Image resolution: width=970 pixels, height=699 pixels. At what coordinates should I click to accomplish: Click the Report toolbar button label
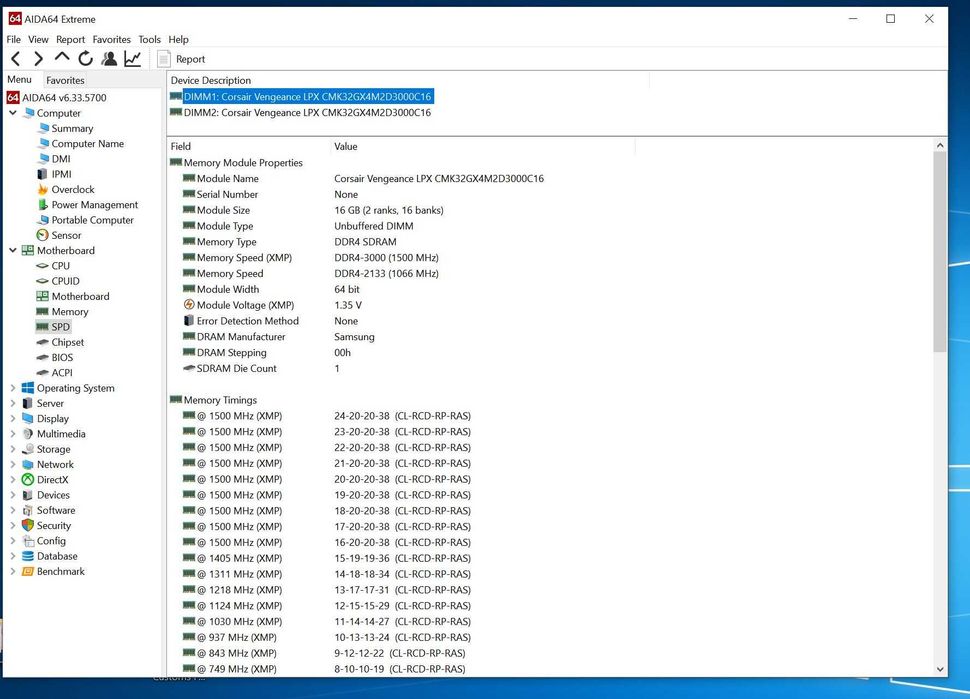click(190, 59)
